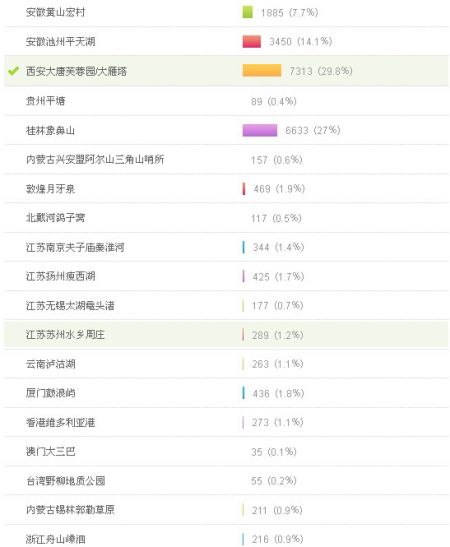The width and height of the screenshot is (450, 547).
Task: Choose the 厦门鼓浪屿 option
Action: [226, 393]
